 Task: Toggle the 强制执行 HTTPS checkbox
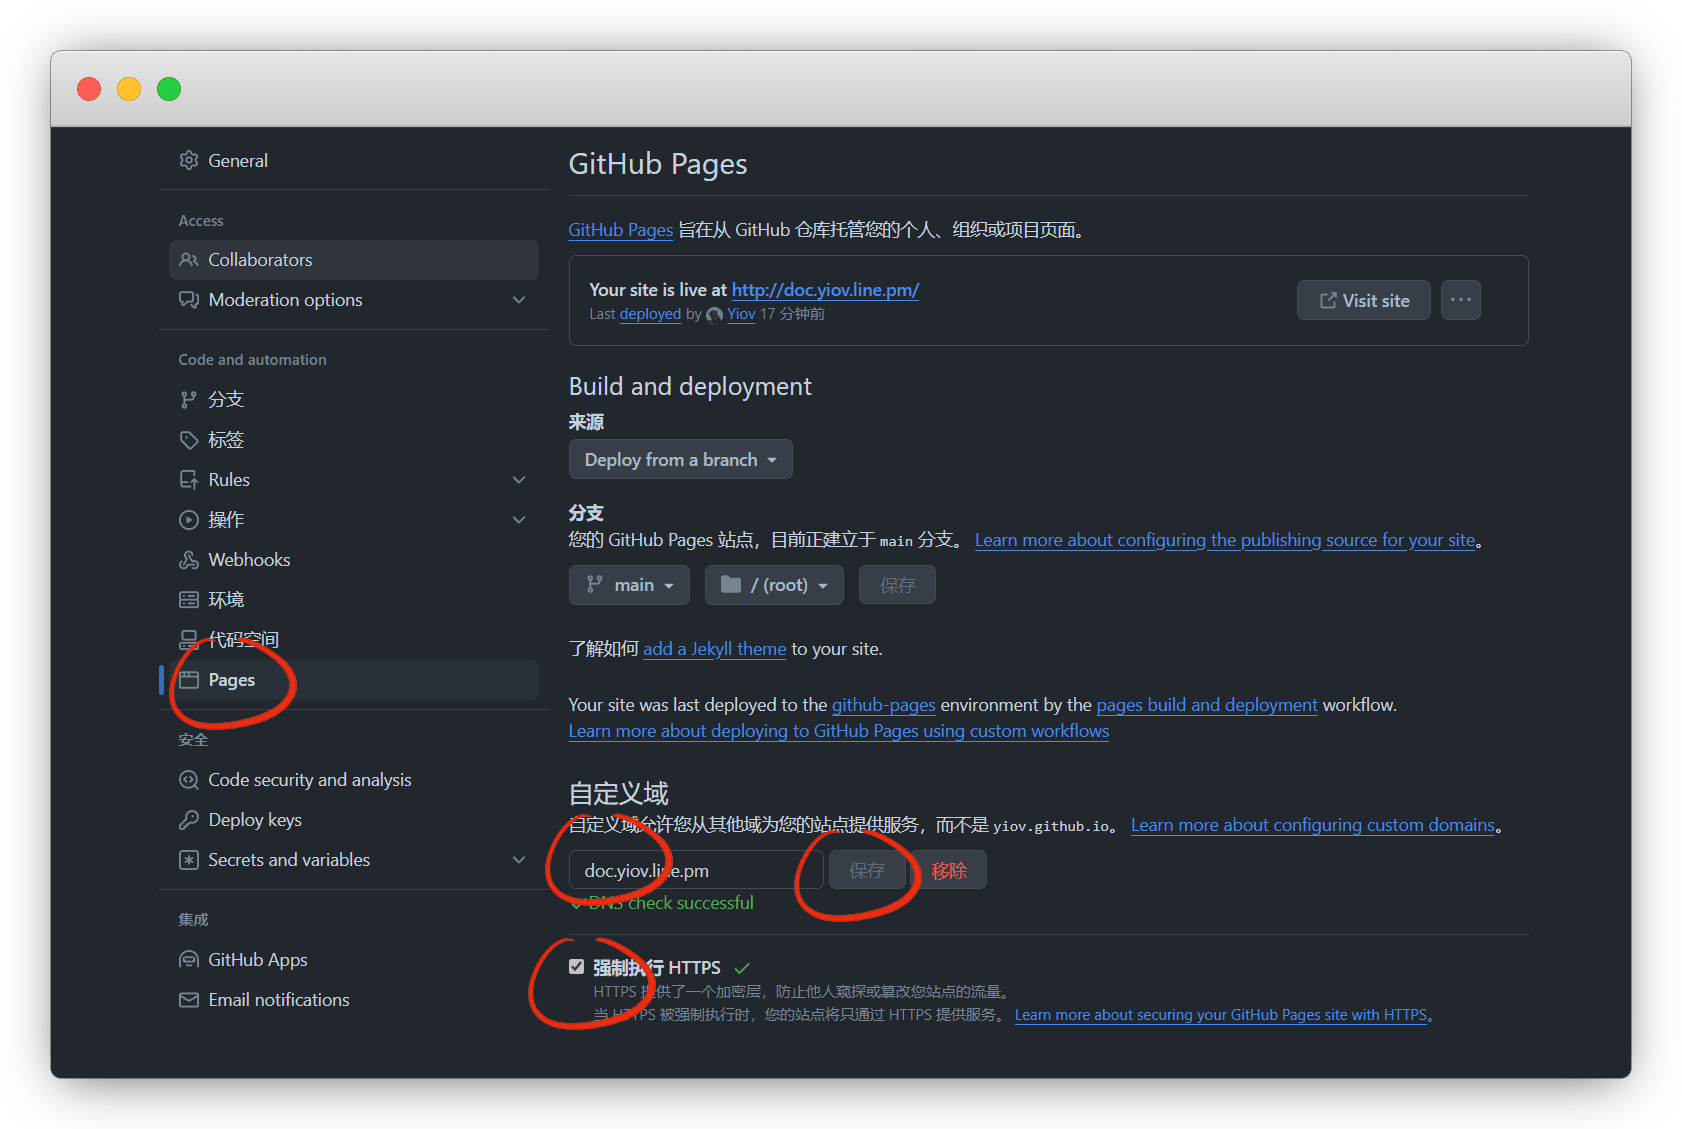(576, 967)
